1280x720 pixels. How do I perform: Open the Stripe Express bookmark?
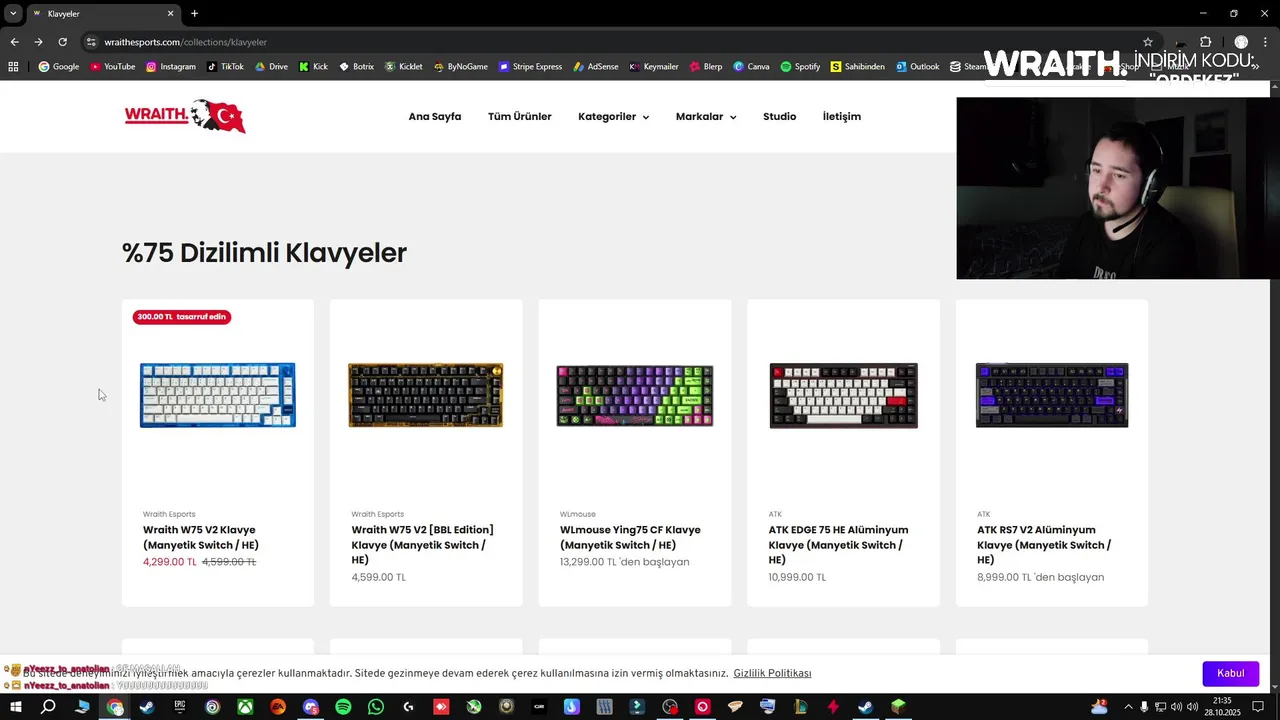click(x=531, y=67)
